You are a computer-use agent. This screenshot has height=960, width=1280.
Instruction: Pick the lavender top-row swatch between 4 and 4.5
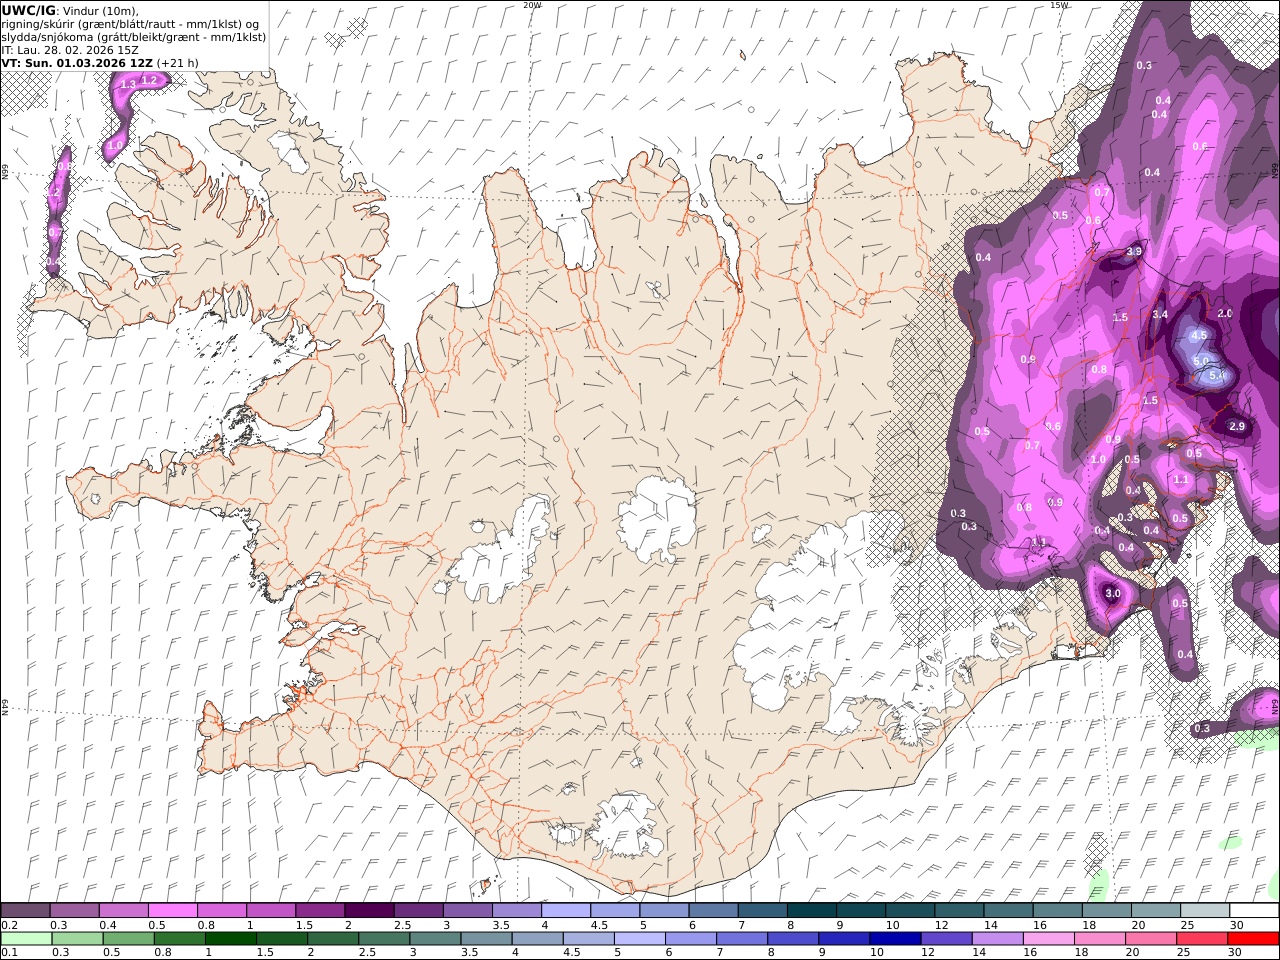coord(566,911)
